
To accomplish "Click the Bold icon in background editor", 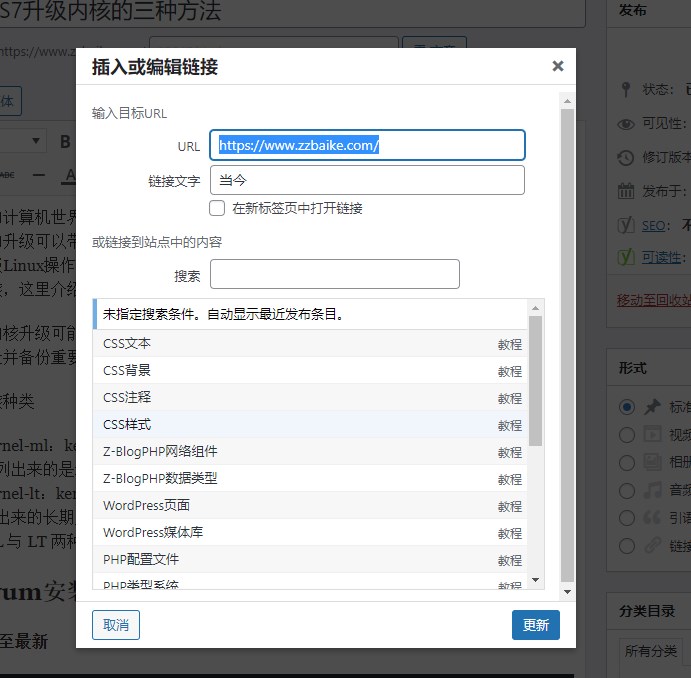I will pyautogui.click(x=65, y=142).
